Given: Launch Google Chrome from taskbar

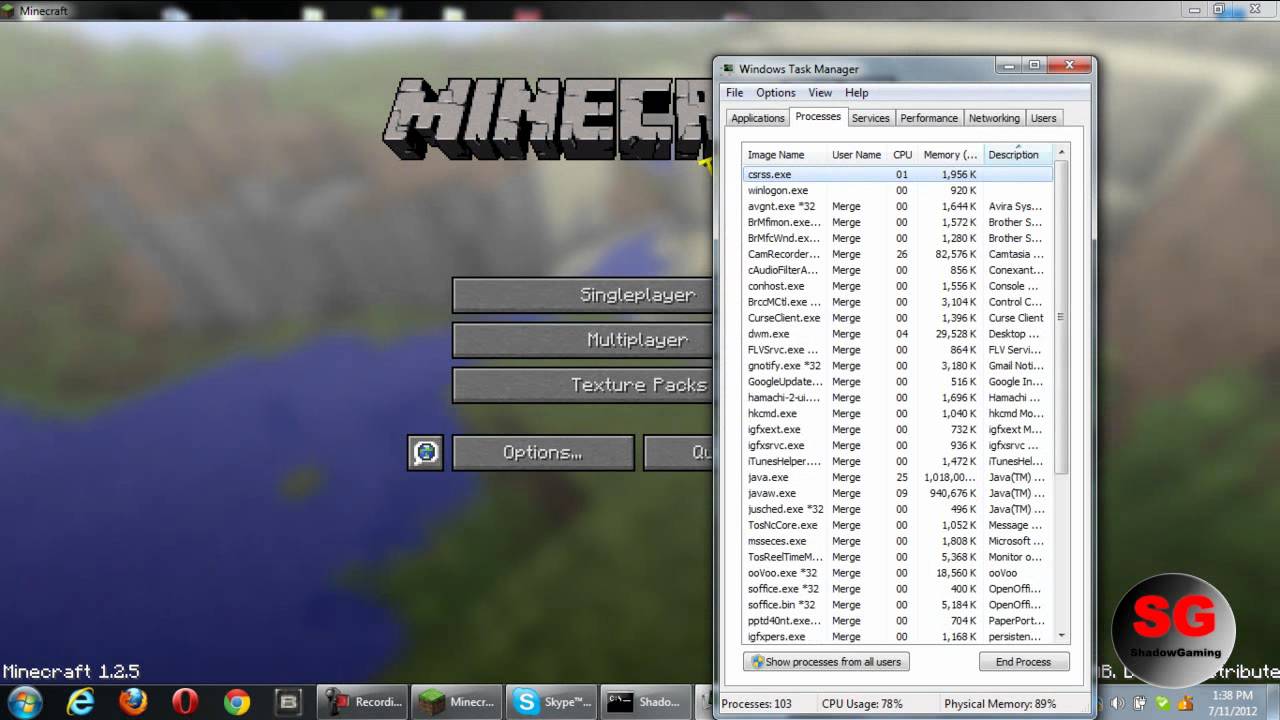Looking at the screenshot, I should pyautogui.click(x=237, y=702).
